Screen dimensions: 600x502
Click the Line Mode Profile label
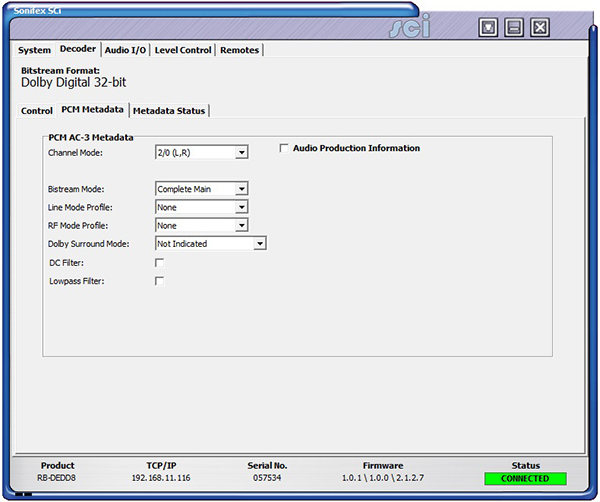80,207
